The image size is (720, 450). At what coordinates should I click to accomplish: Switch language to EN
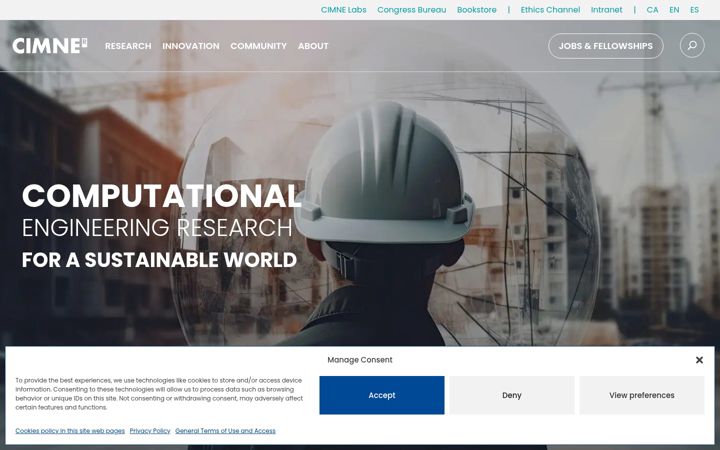[x=674, y=10]
